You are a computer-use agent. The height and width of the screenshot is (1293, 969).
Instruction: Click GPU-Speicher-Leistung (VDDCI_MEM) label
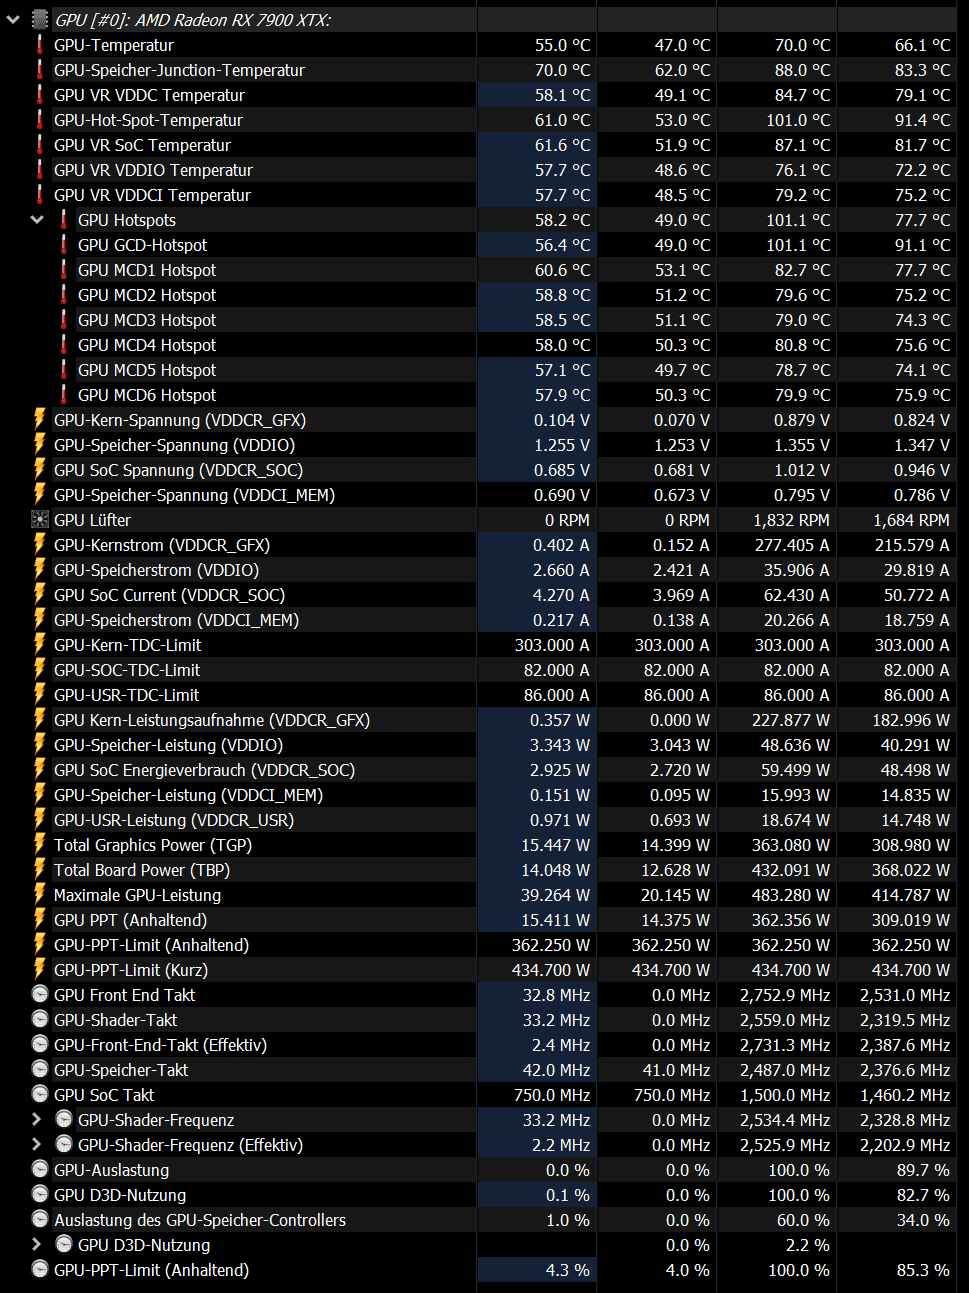coord(188,795)
